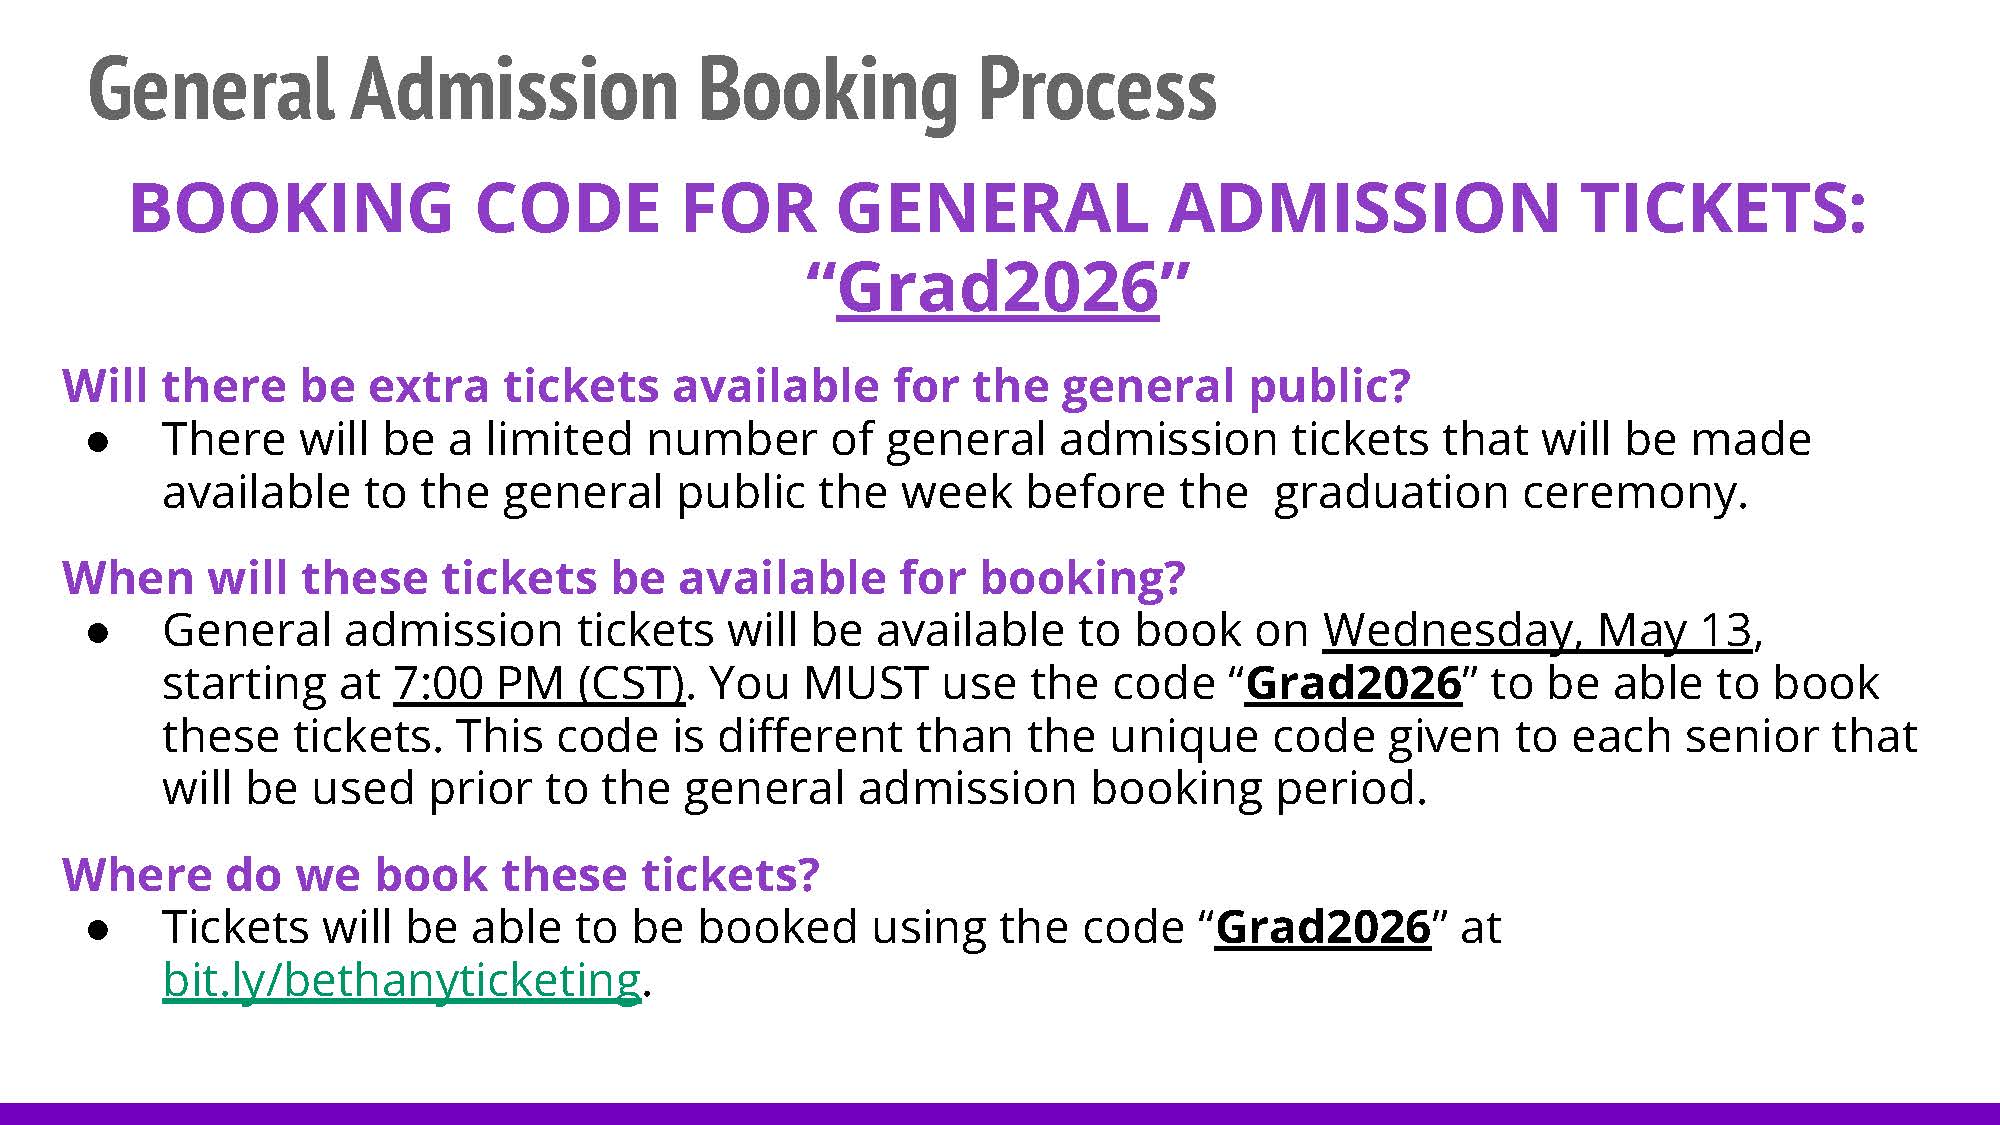Click bold "Grad2026" in the last bullet
Image resolution: width=2000 pixels, height=1125 pixels.
pyautogui.click(x=1323, y=928)
